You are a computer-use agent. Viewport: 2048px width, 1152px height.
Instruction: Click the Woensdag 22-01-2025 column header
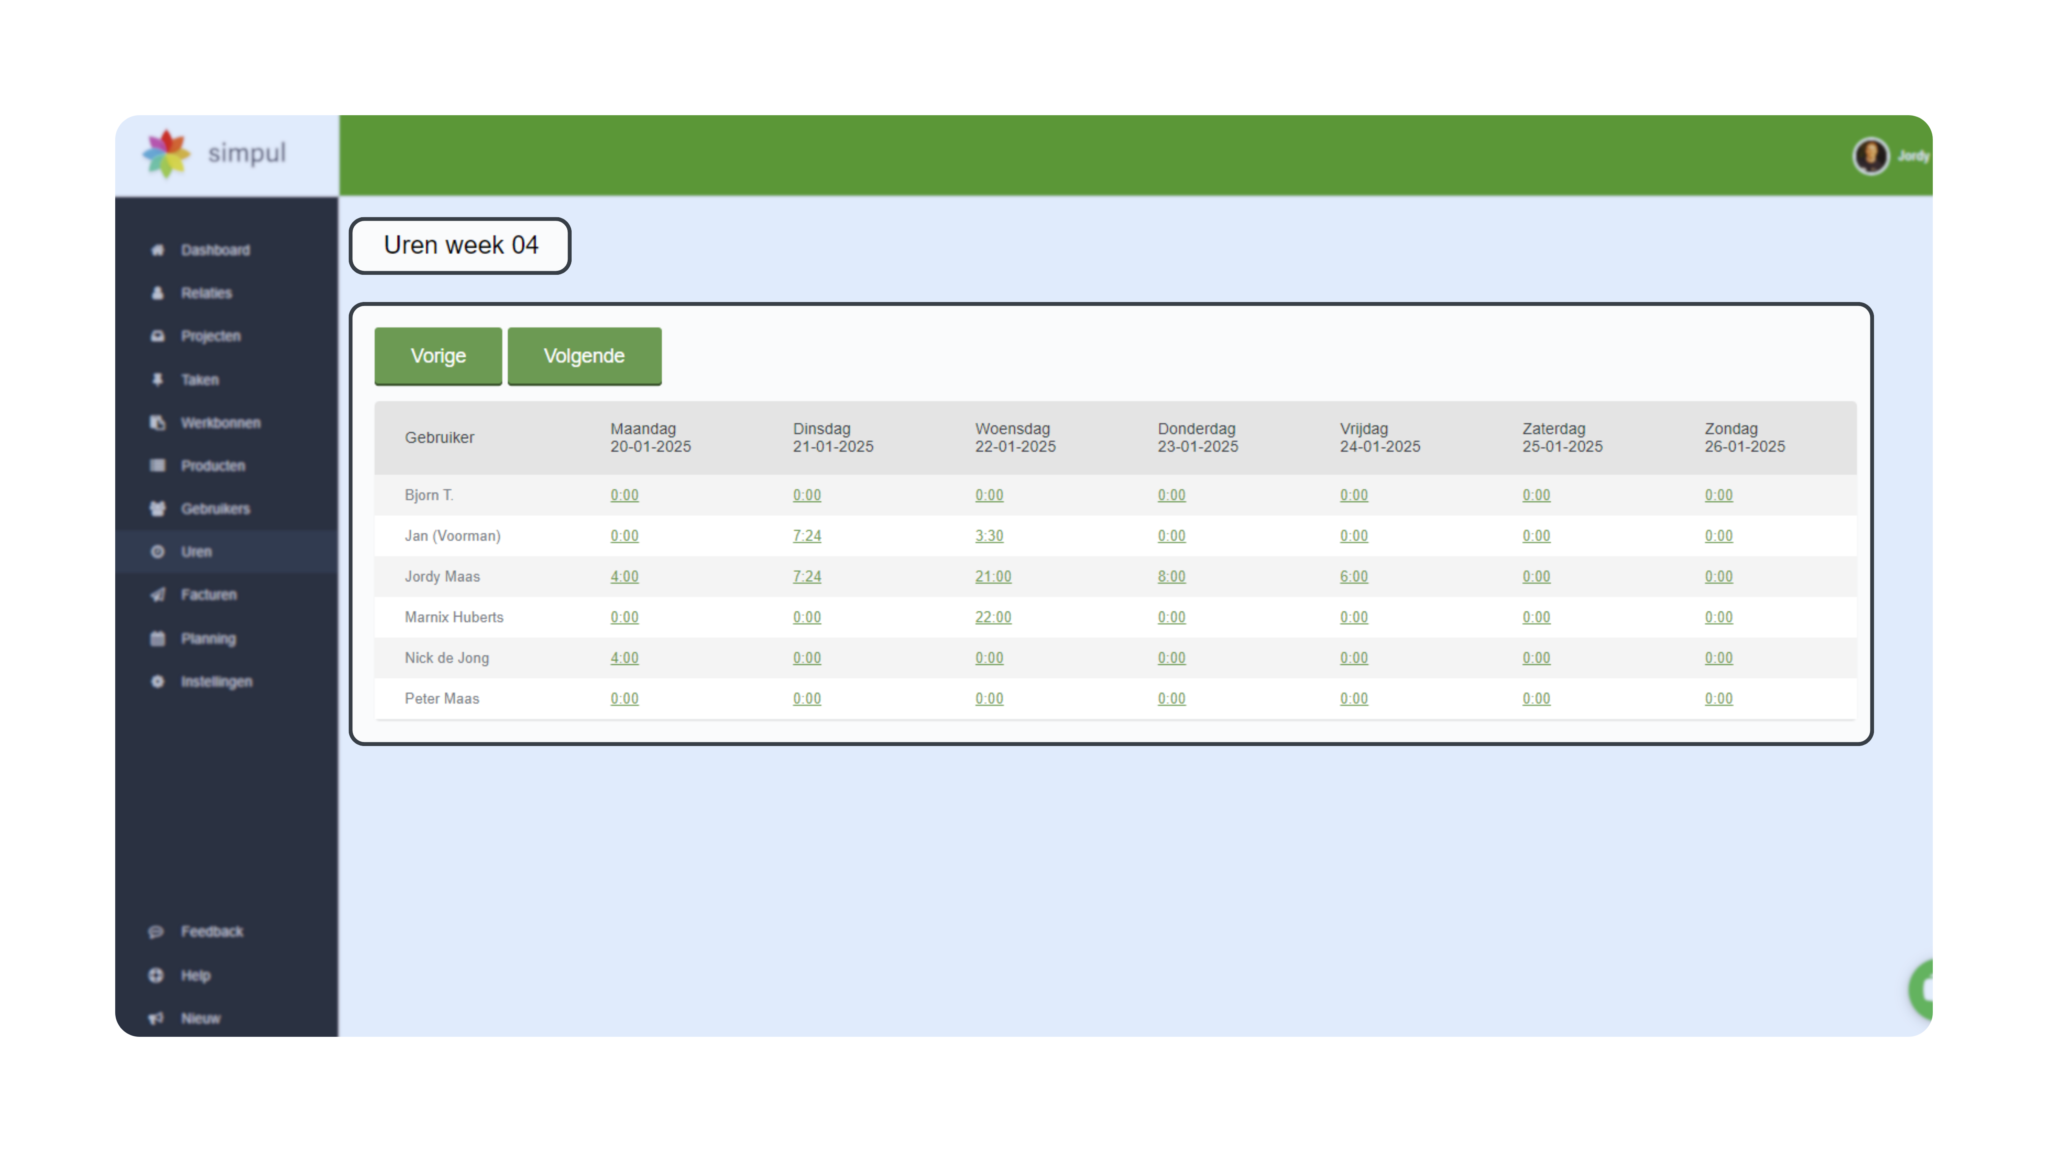click(x=1015, y=438)
